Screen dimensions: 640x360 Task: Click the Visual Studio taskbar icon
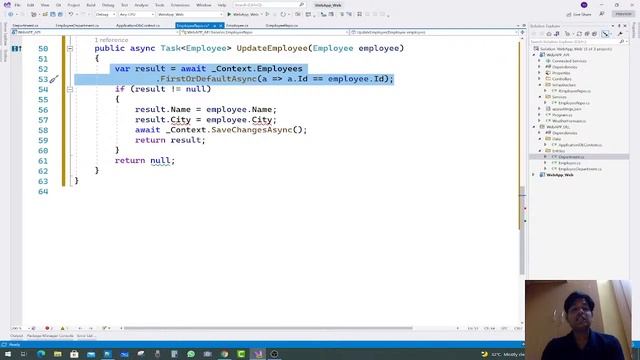pyautogui.click(x=258, y=354)
